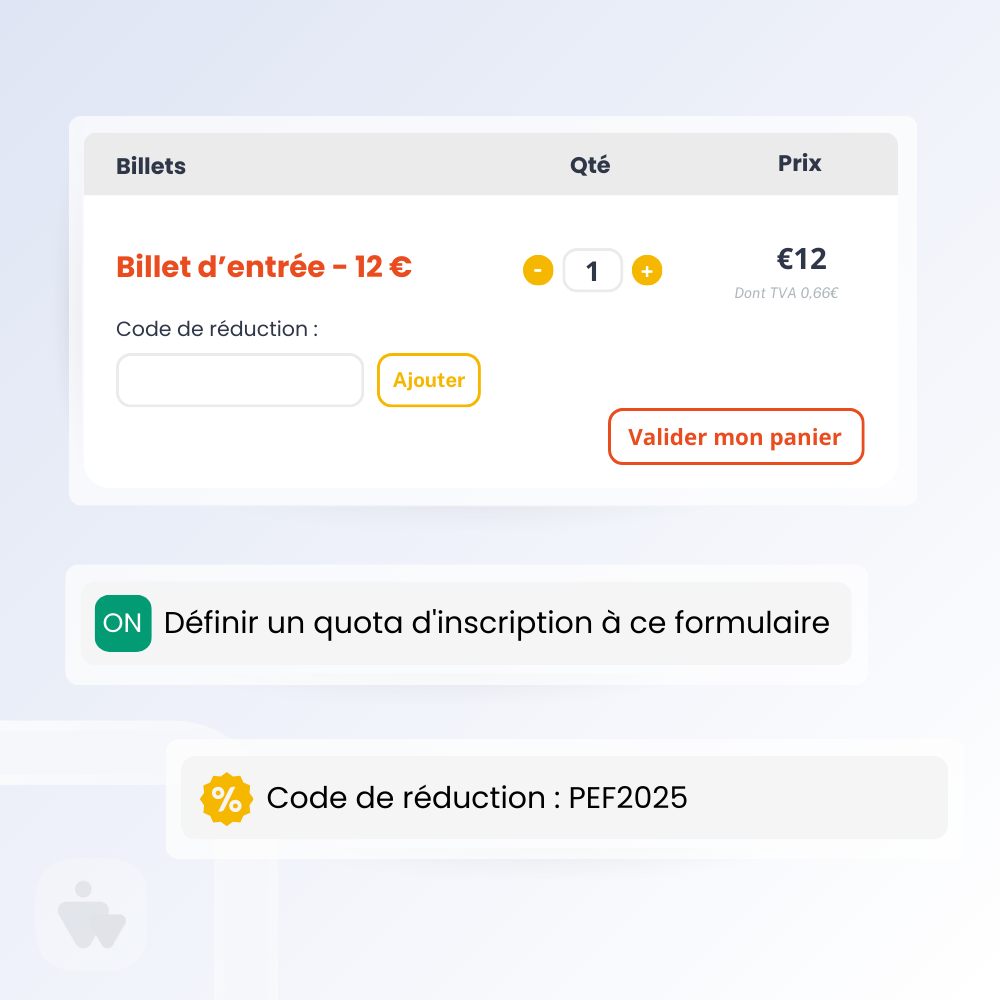The image size is (1000, 1000).
Task: Click the Qté column header
Action: 590,165
